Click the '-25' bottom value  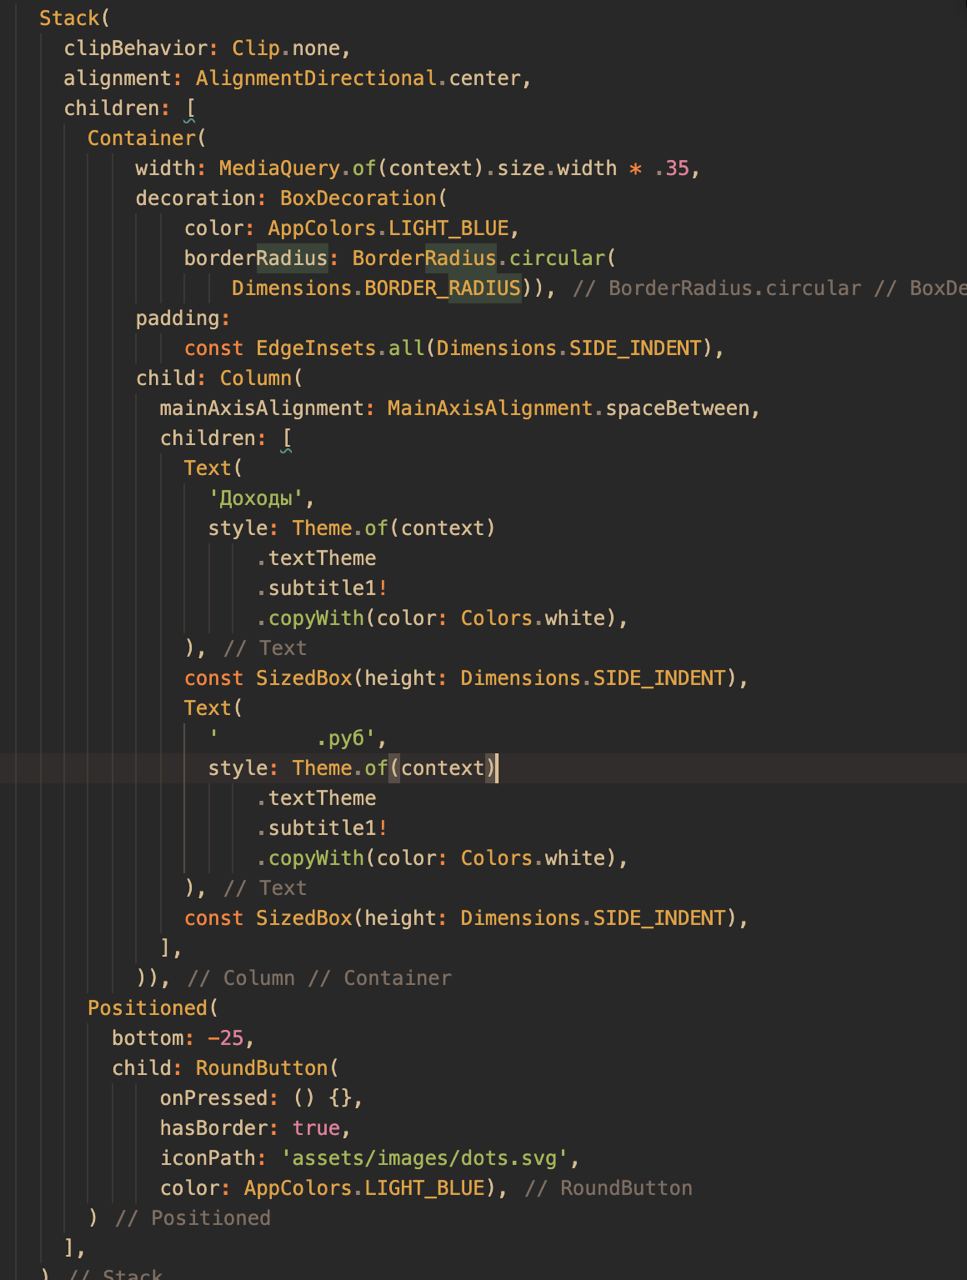point(226,1038)
